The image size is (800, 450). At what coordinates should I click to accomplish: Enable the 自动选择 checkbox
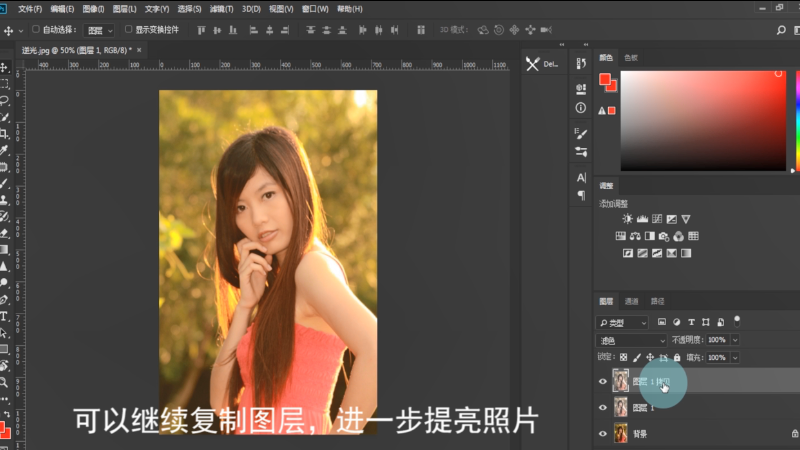tap(36, 29)
